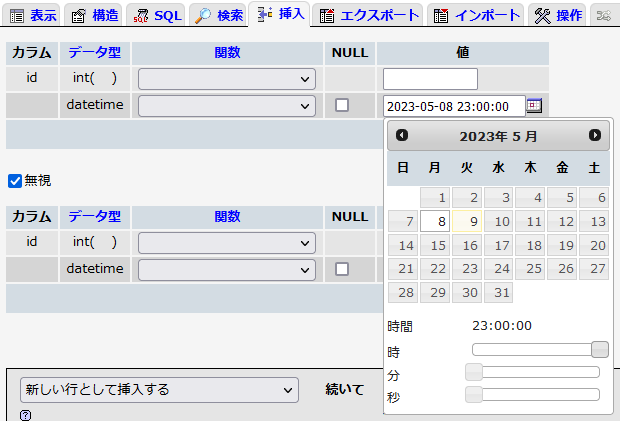Screen dimensions: 620x421
Task: Select day 9 in the calendar
Action: click(467, 221)
